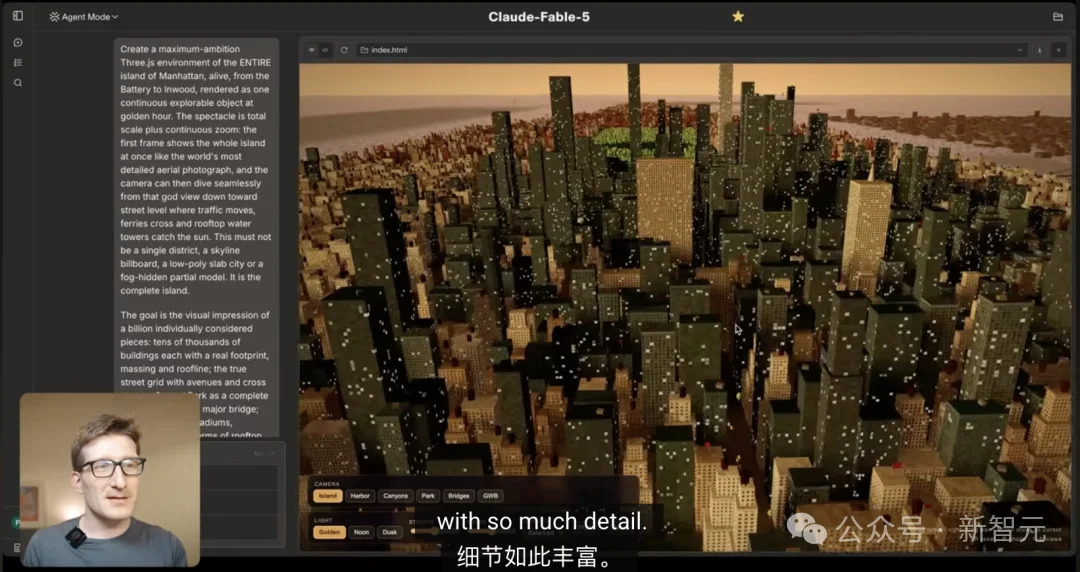Expand the Agent Mode dropdown
Screen dimensions: 1080x572
click(x=84, y=17)
